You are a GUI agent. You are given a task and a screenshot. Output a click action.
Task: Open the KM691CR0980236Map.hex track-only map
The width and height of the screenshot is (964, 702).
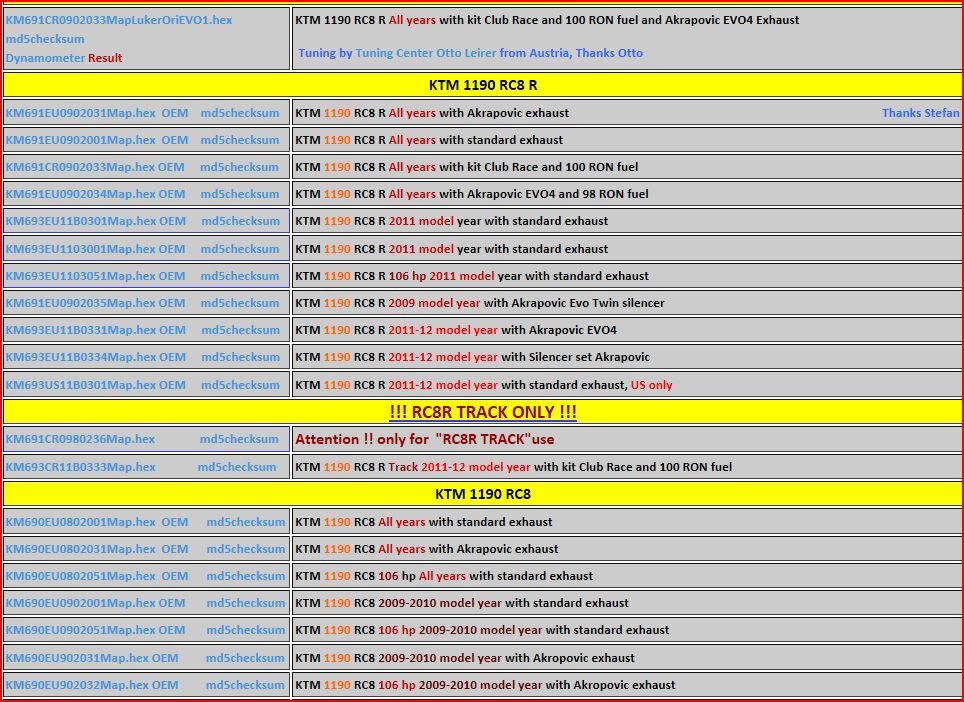pyautogui.click(x=80, y=439)
